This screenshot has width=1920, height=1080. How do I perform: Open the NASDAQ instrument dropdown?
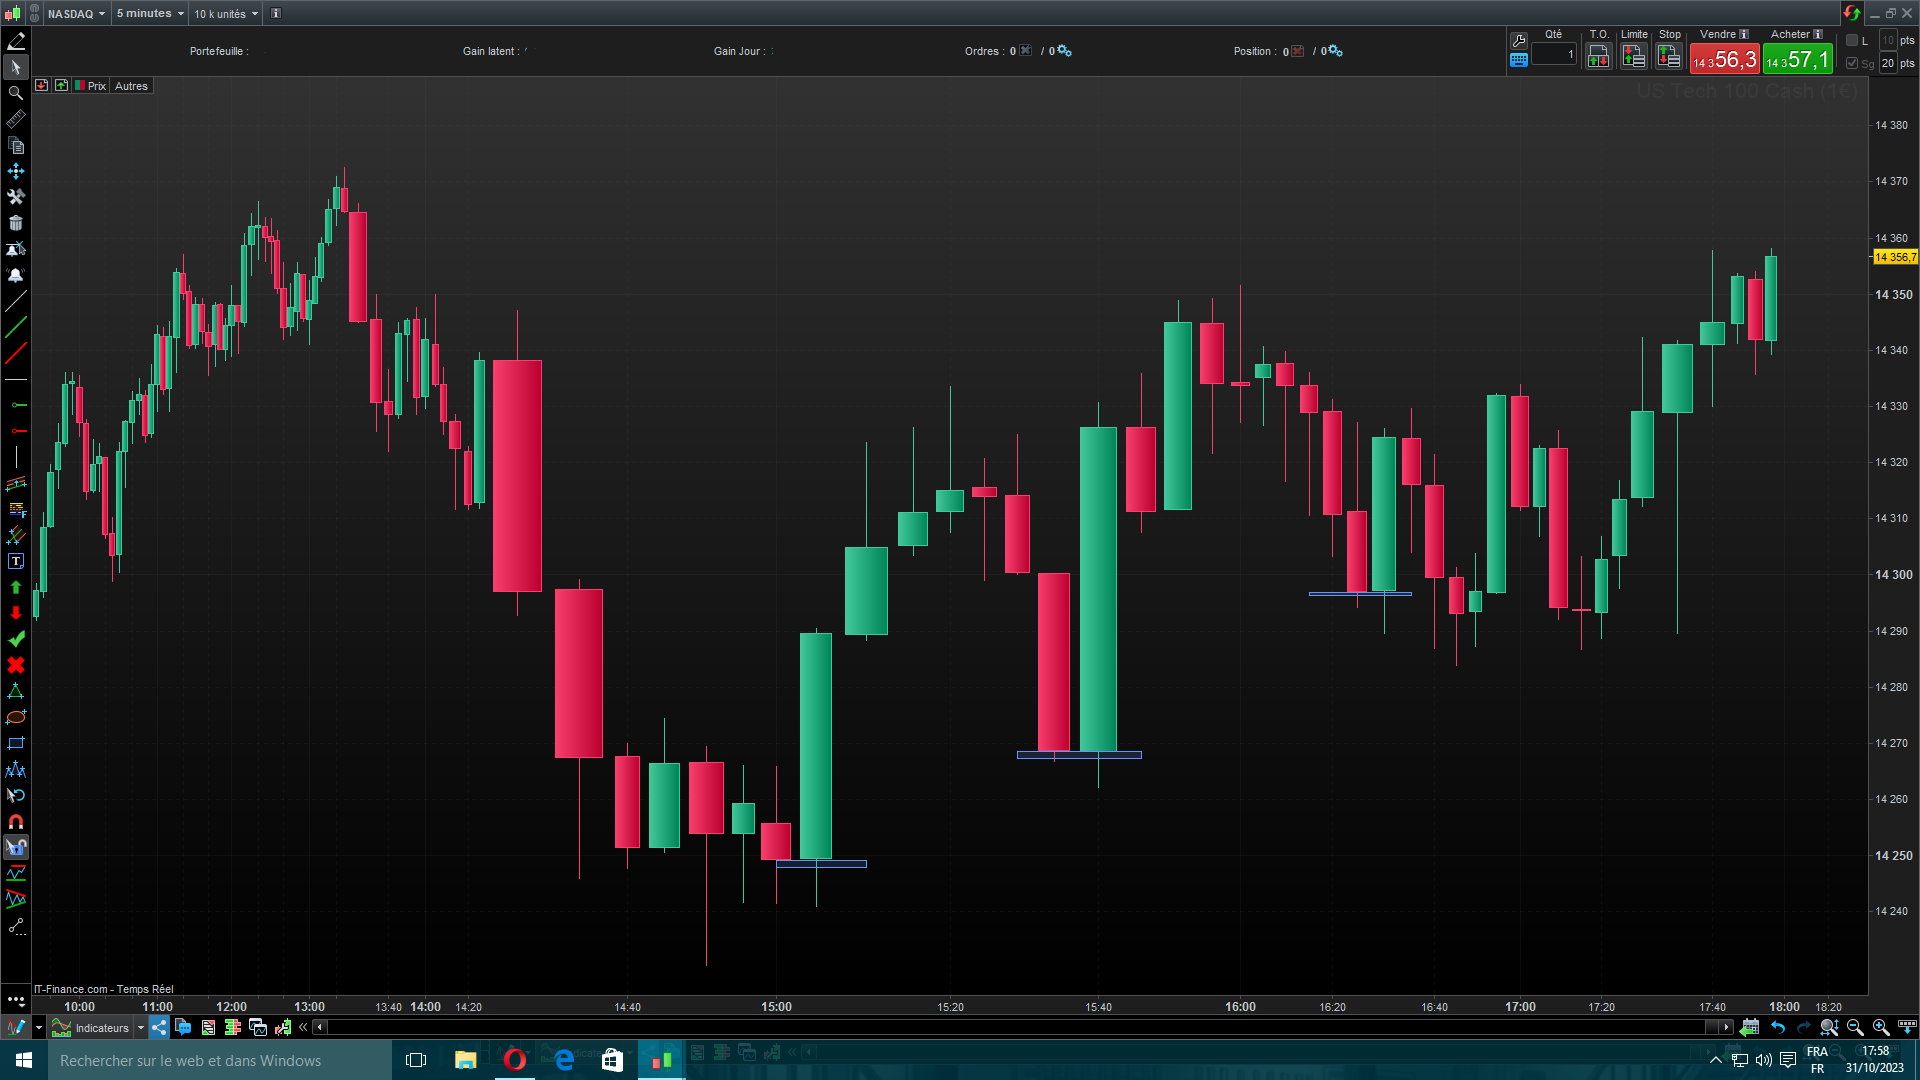pyautogui.click(x=76, y=14)
